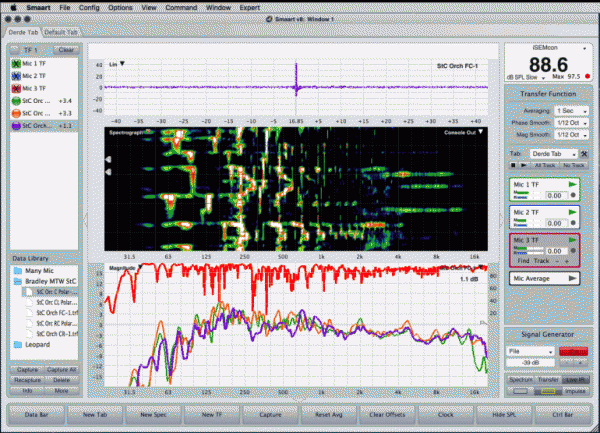
Task: Click the blue Mic 2 TF trace icon
Action: point(16,76)
